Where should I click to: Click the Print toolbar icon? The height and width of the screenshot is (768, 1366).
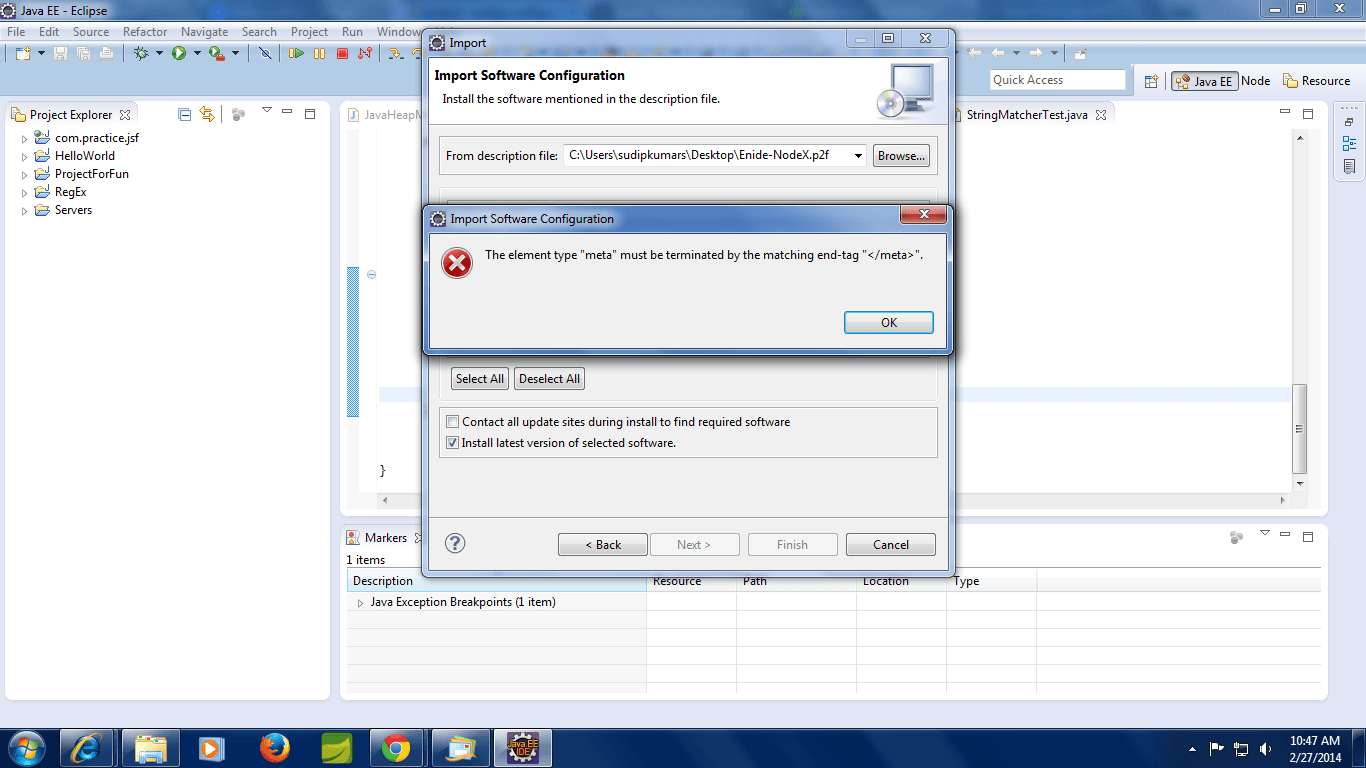click(106, 53)
